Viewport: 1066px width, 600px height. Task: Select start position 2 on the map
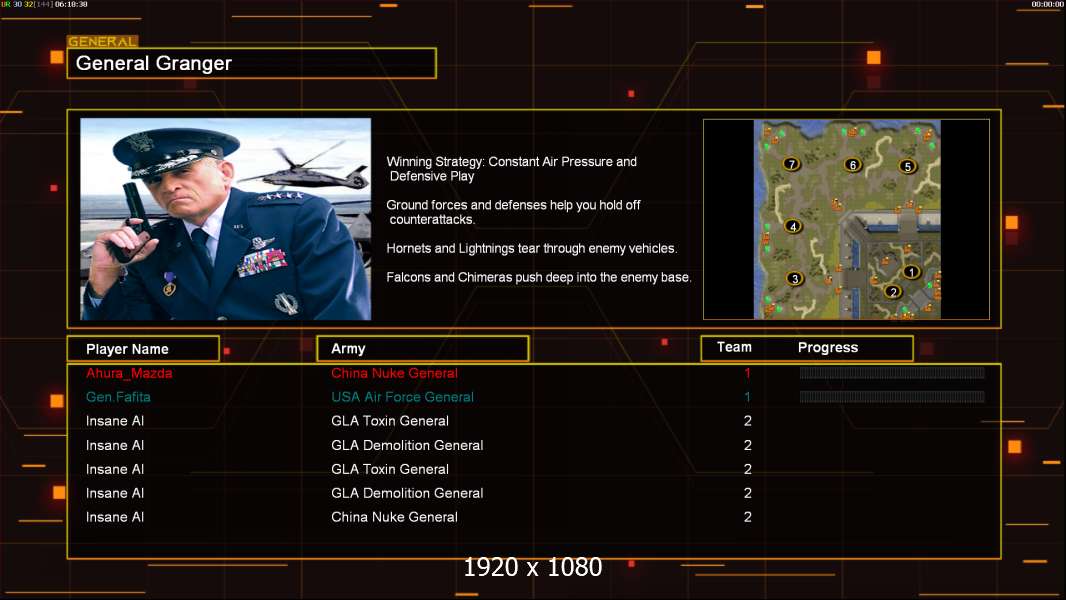(x=893, y=292)
